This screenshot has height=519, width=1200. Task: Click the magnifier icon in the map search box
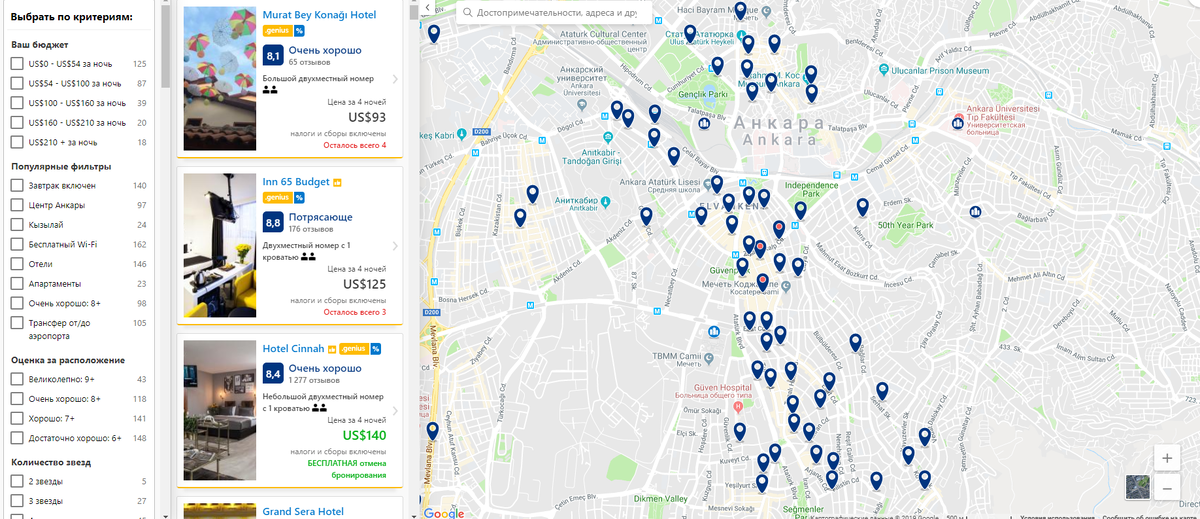click(467, 13)
